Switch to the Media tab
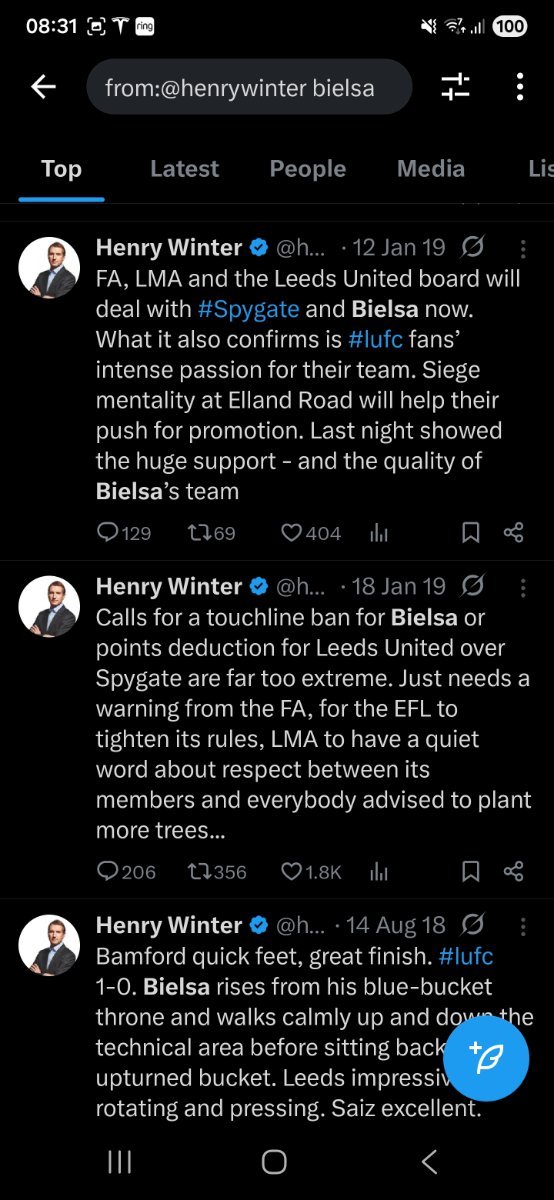Screen dimensions: 554x1200 [431, 169]
